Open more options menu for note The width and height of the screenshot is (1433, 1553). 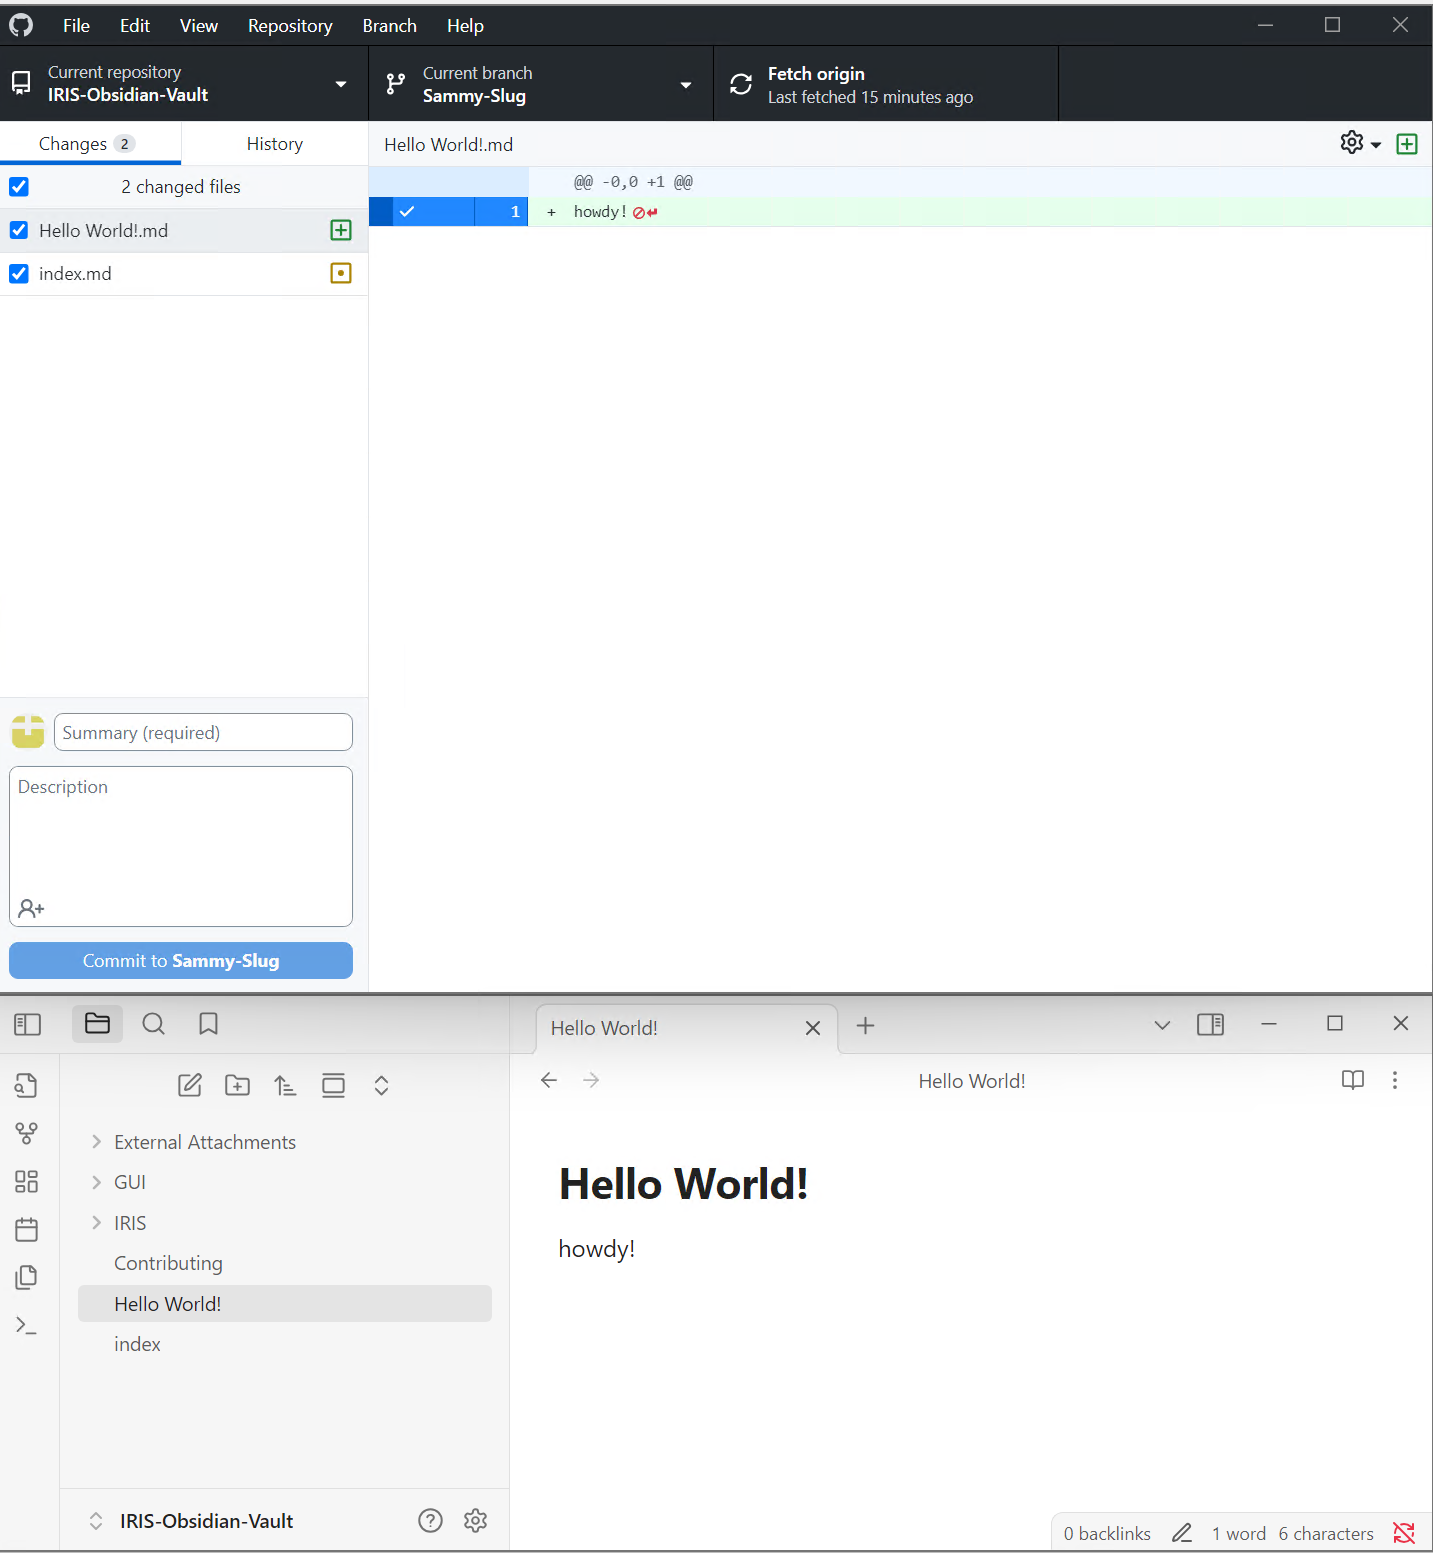point(1395,1080)
